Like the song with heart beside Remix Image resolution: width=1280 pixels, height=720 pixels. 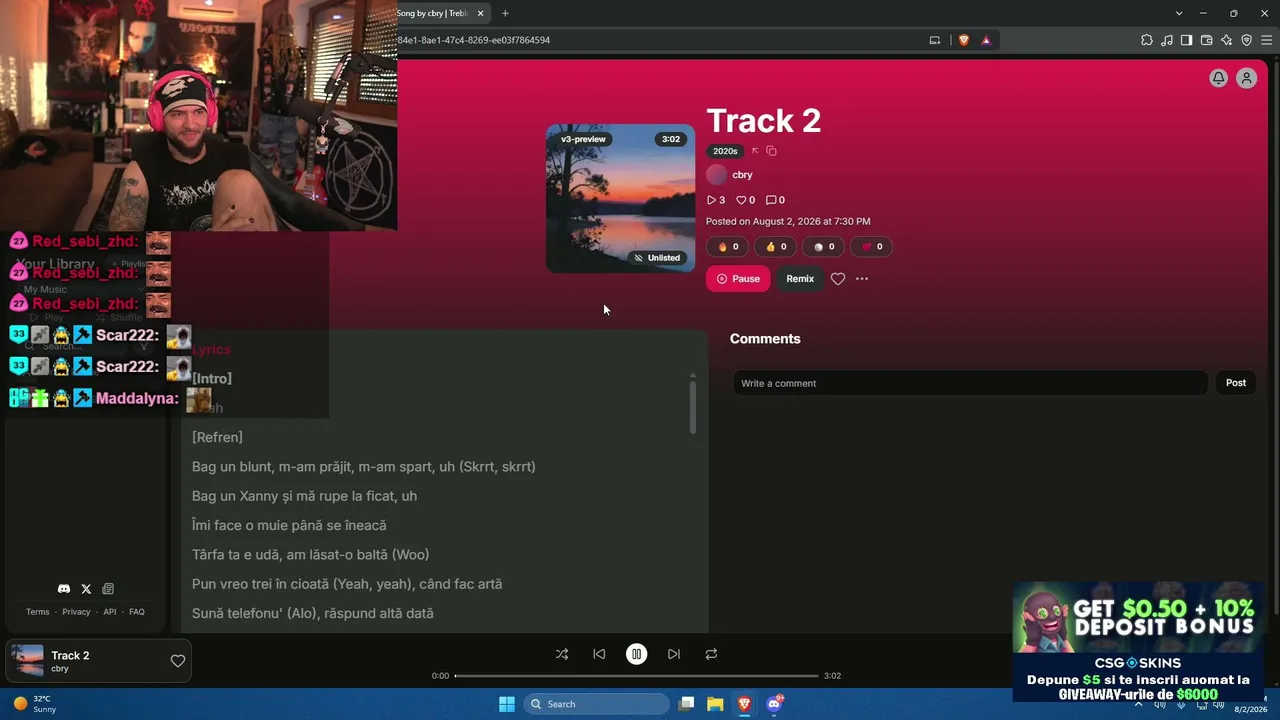tap(838, 279)
